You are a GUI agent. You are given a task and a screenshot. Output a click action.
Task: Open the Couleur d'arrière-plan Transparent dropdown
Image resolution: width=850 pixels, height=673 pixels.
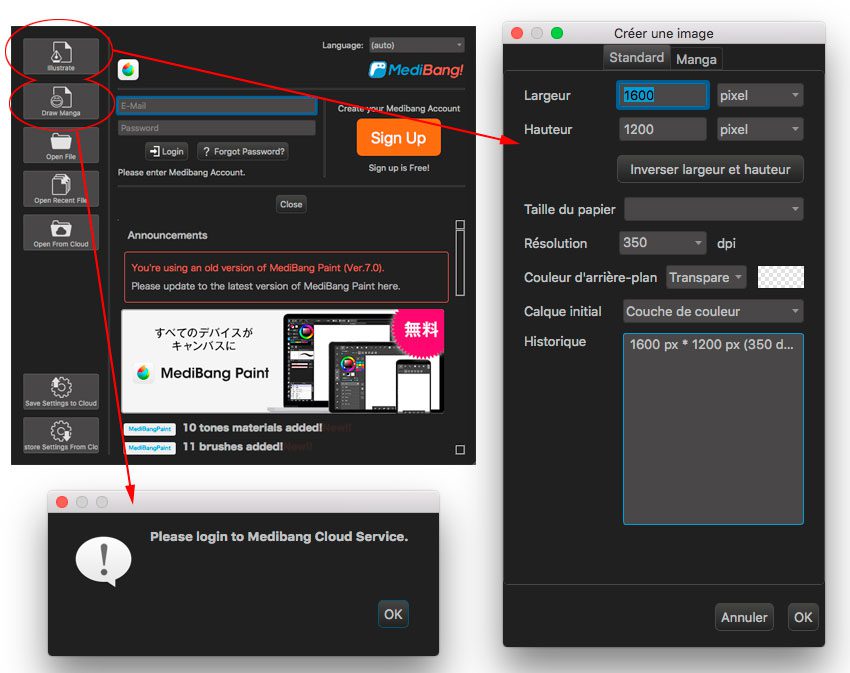click(706, 277)
